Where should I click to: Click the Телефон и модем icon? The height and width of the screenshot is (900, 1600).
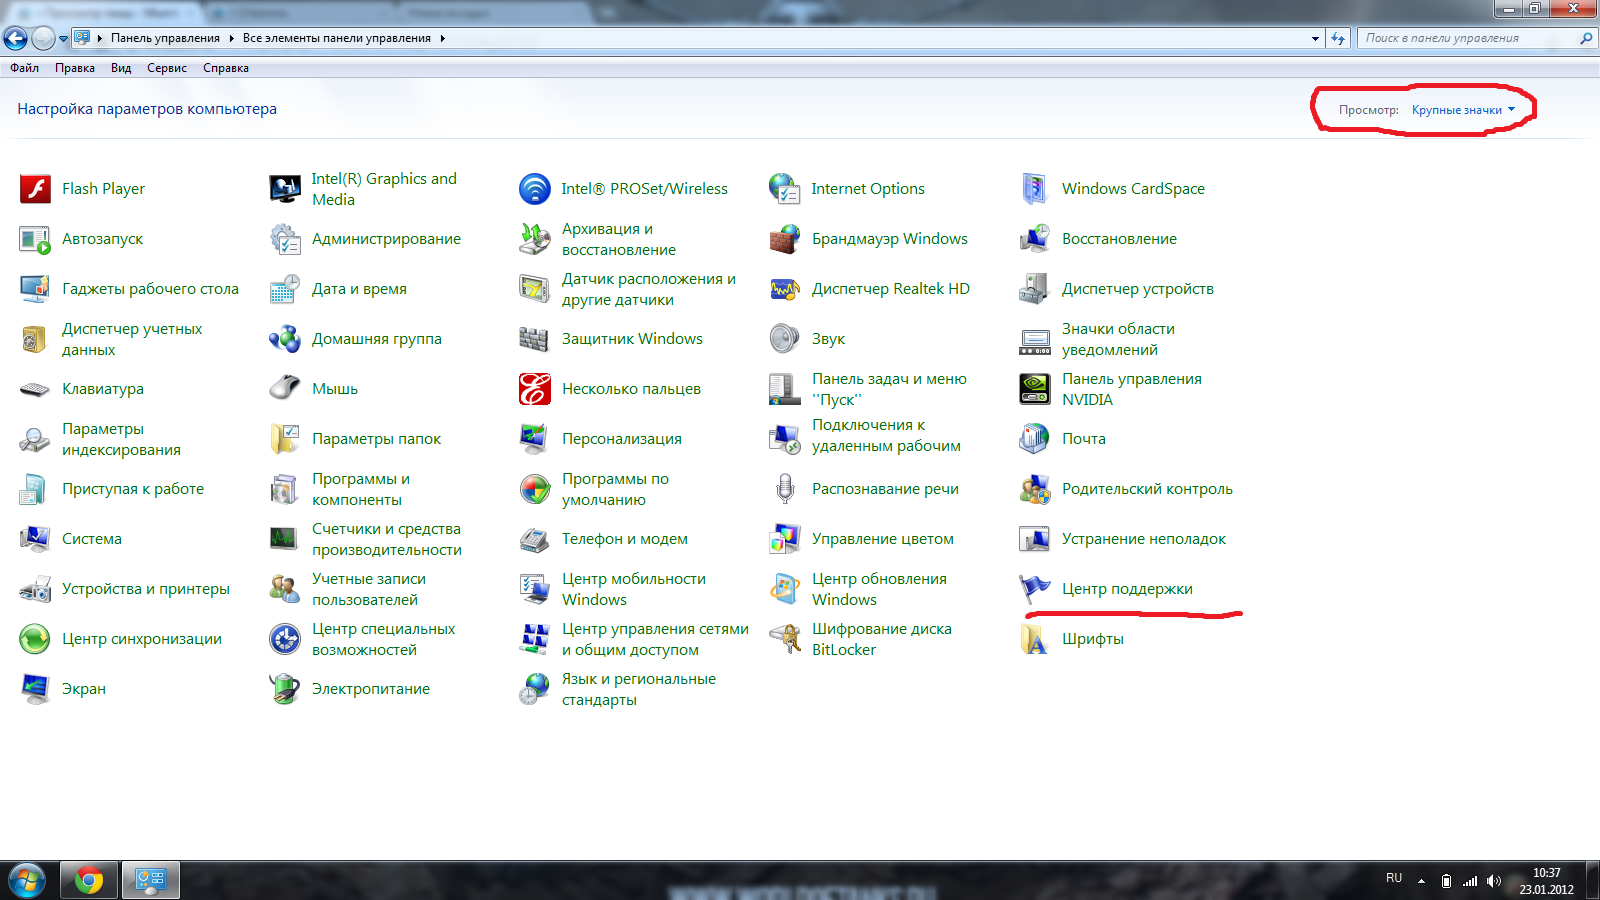click(535, 539)
